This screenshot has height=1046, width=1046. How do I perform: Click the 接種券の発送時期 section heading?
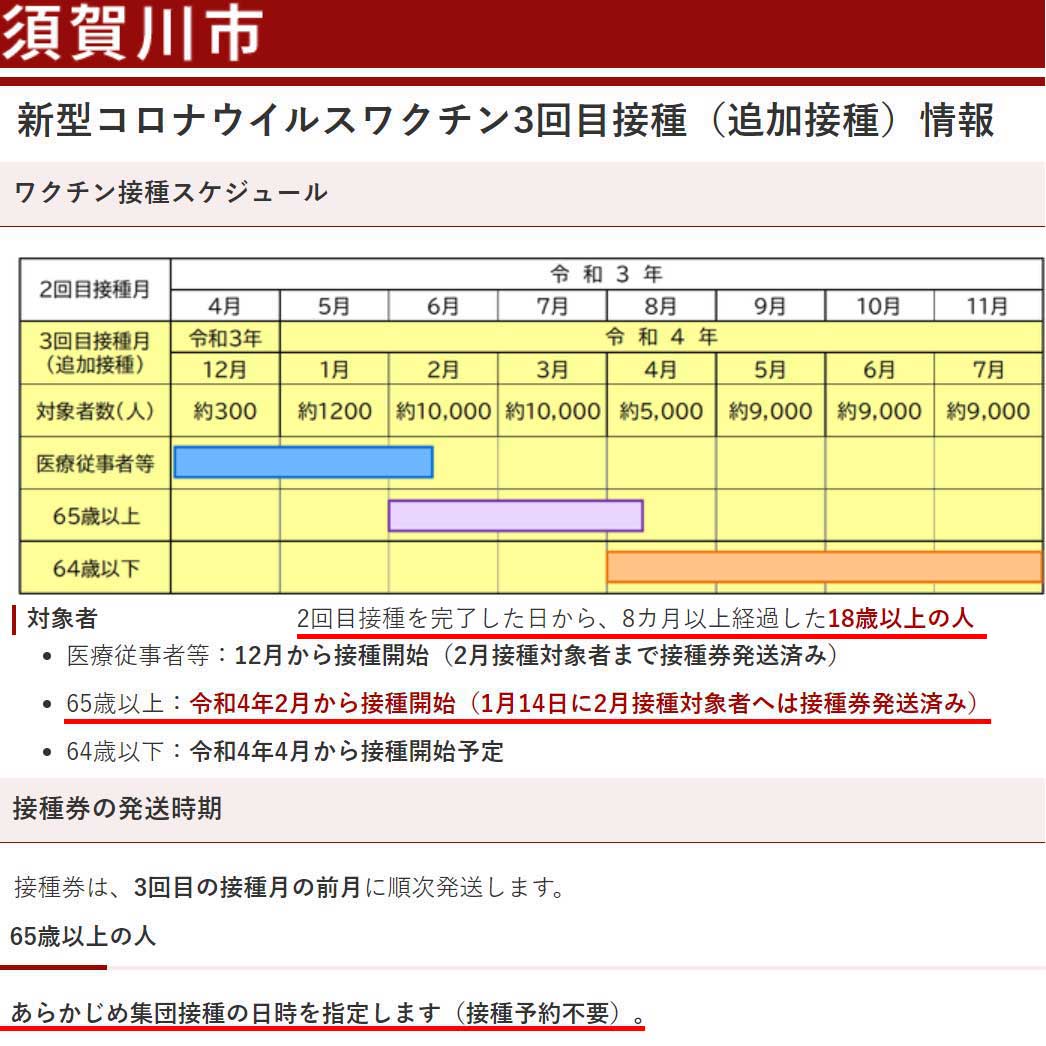click(117, 808)
